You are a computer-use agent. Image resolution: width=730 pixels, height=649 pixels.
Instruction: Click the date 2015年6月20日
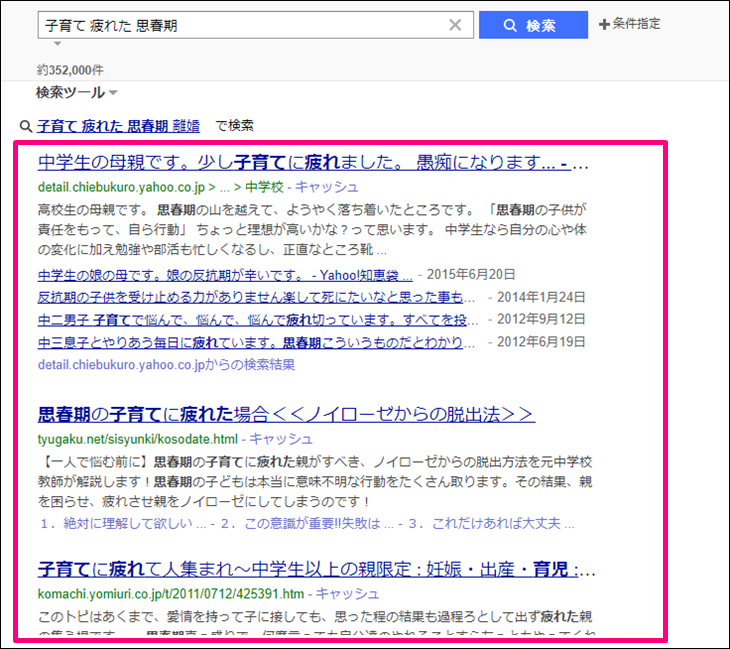[x=471, y=274]
